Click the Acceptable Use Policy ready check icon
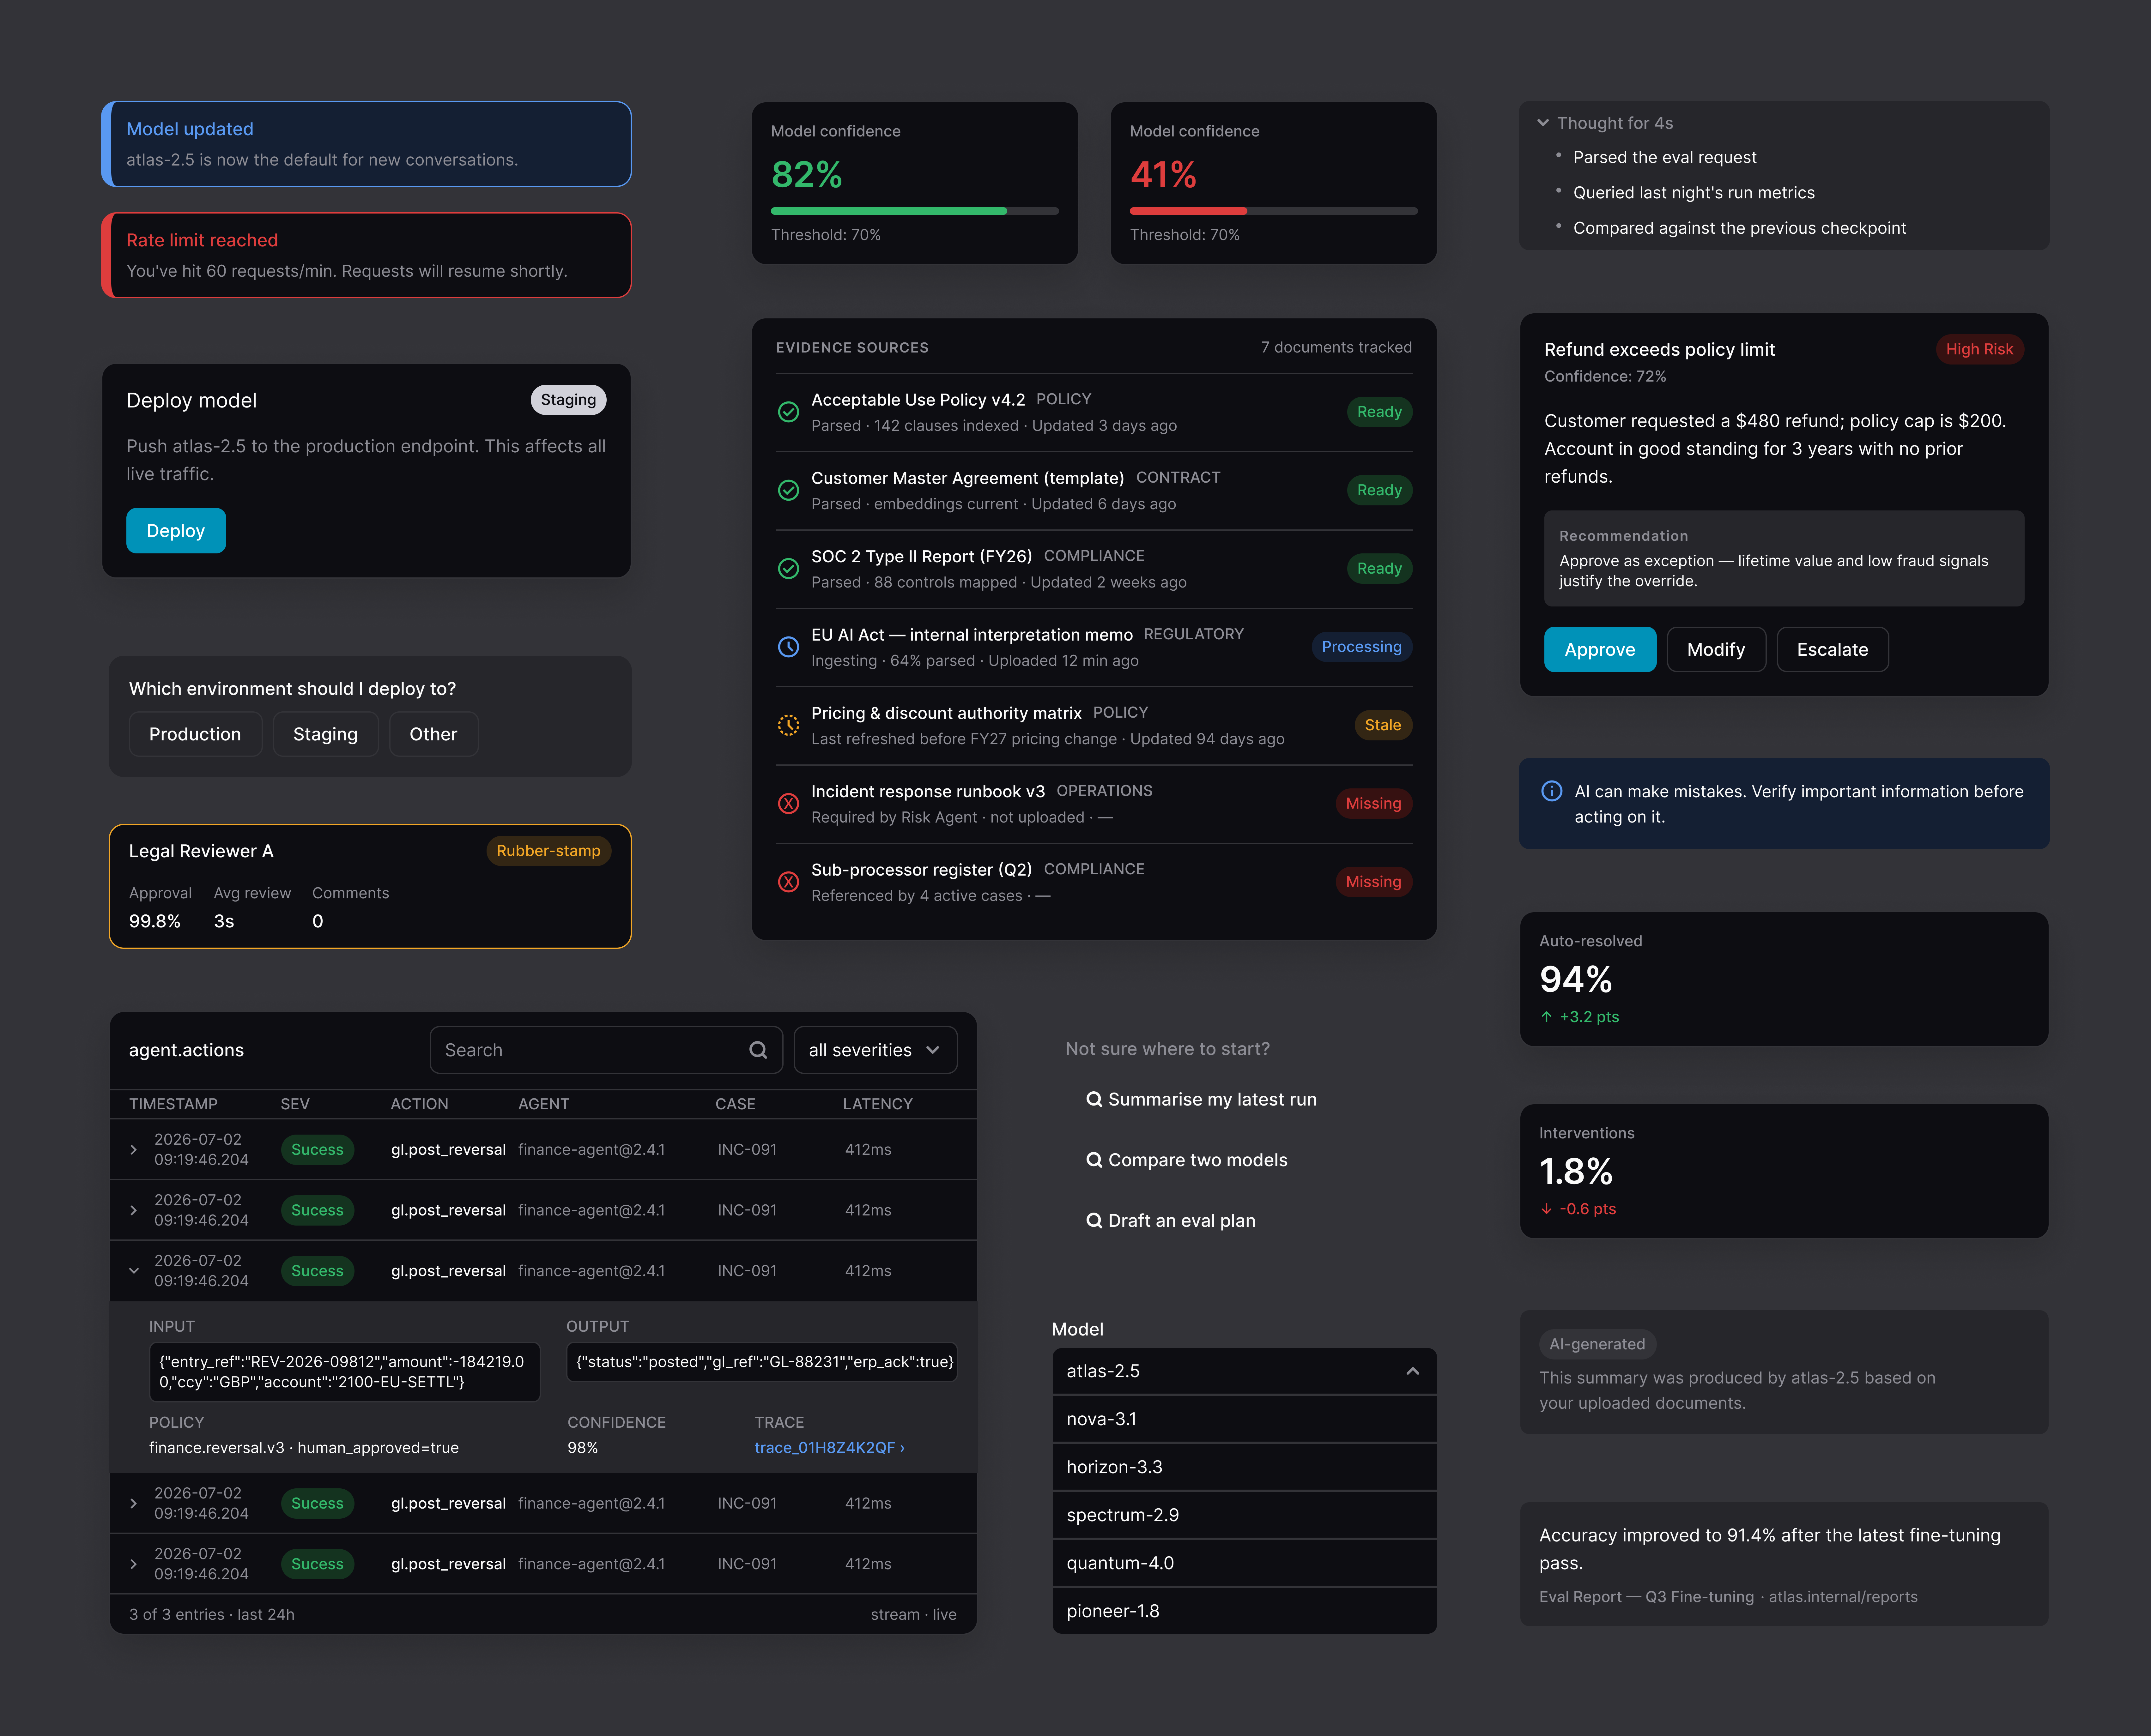Image resolution: width=2151 pixels, height=1736 pixels. click(788, 412)
